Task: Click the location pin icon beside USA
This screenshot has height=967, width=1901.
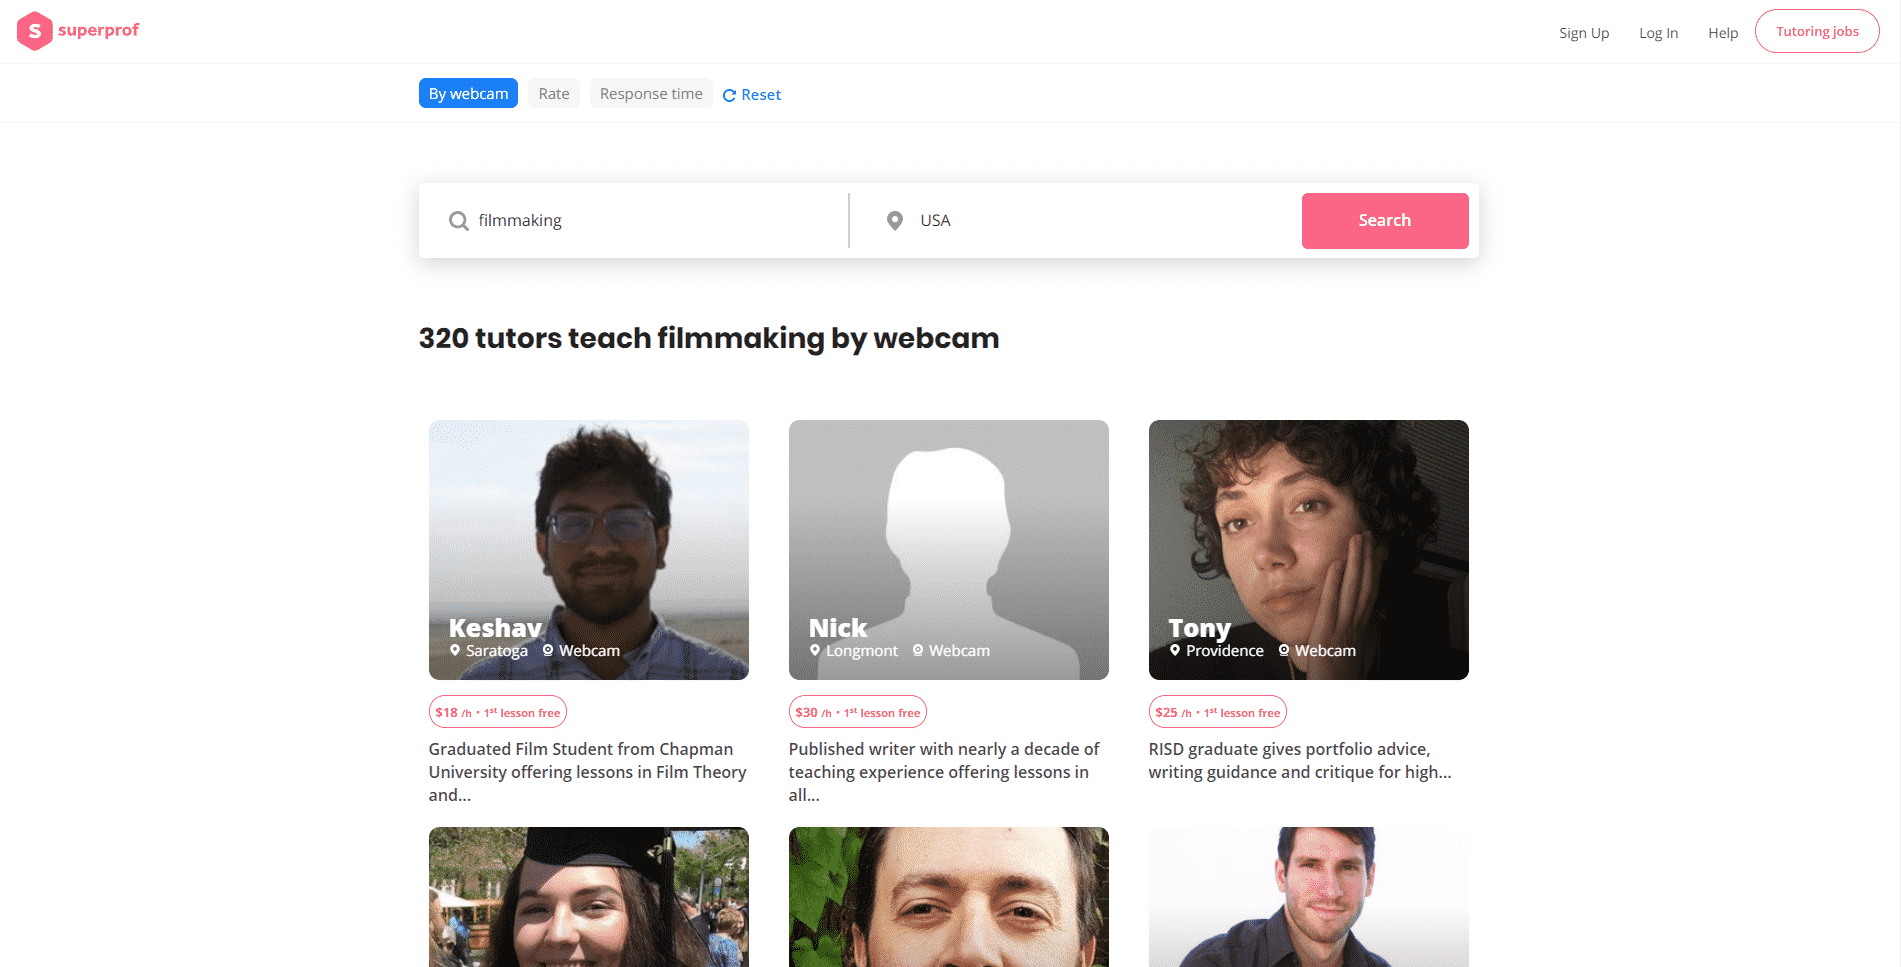Action: [895, 221]
